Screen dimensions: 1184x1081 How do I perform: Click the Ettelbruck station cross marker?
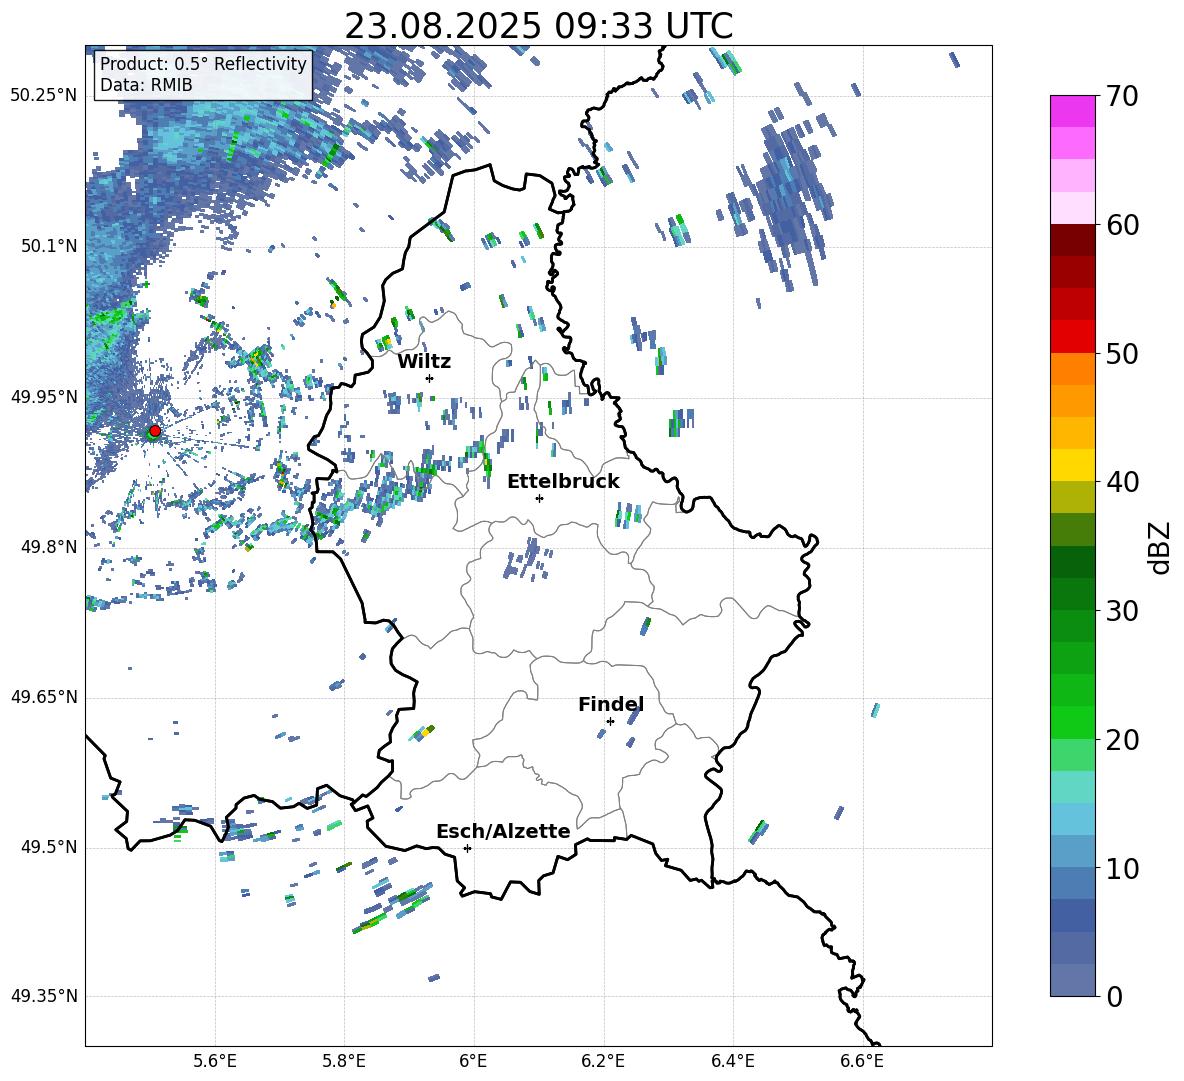tap(539, 498)
